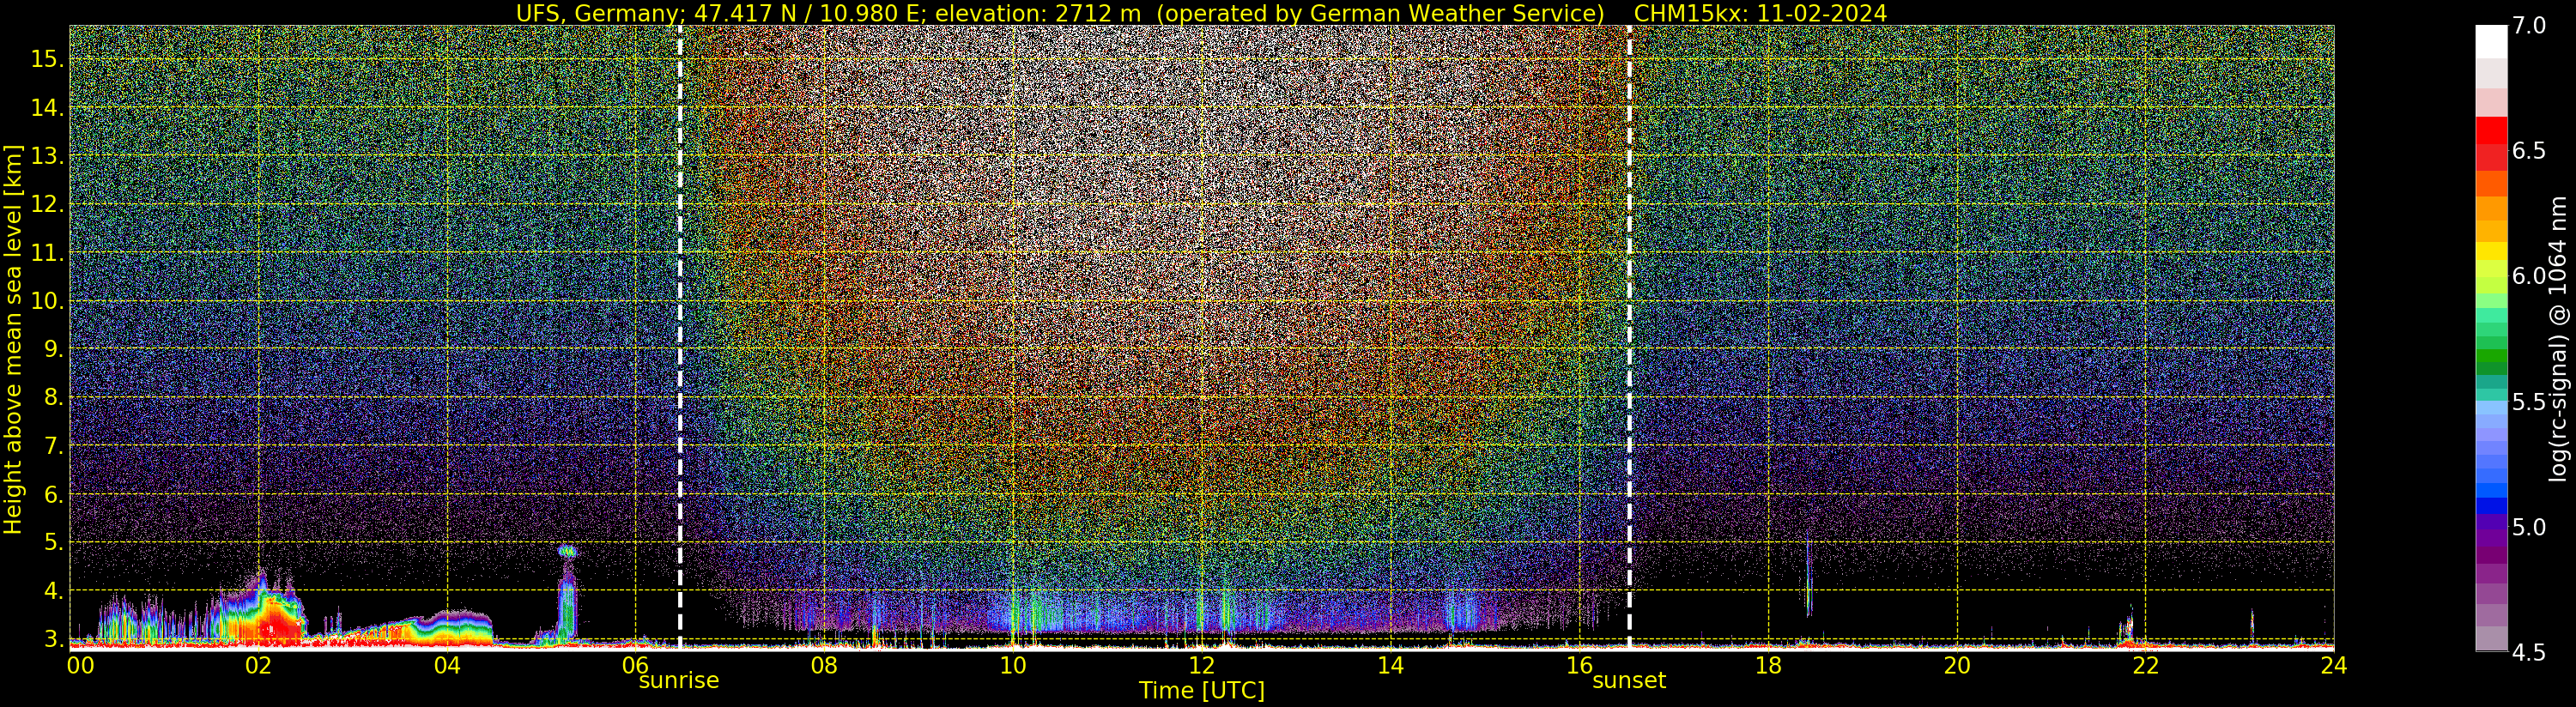Viewport: 2576px width, 707px height.
Task: Click the height axis tick '11.'
Action: pyautogui.click(x=48, y=254)
